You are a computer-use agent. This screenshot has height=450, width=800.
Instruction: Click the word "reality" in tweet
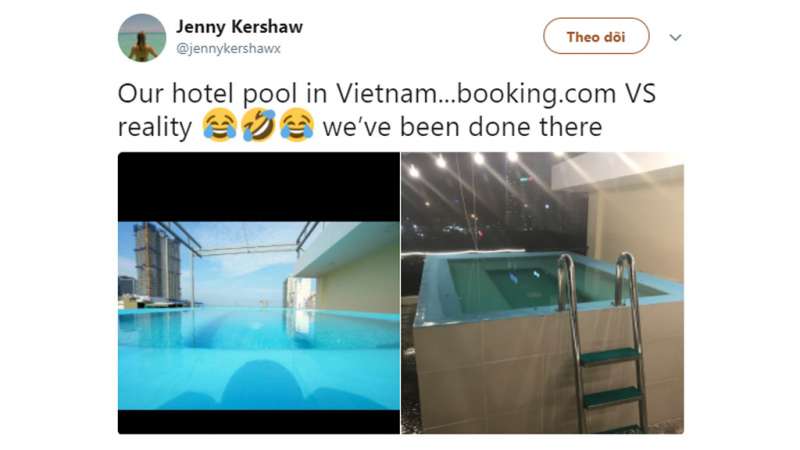(155, 127)
